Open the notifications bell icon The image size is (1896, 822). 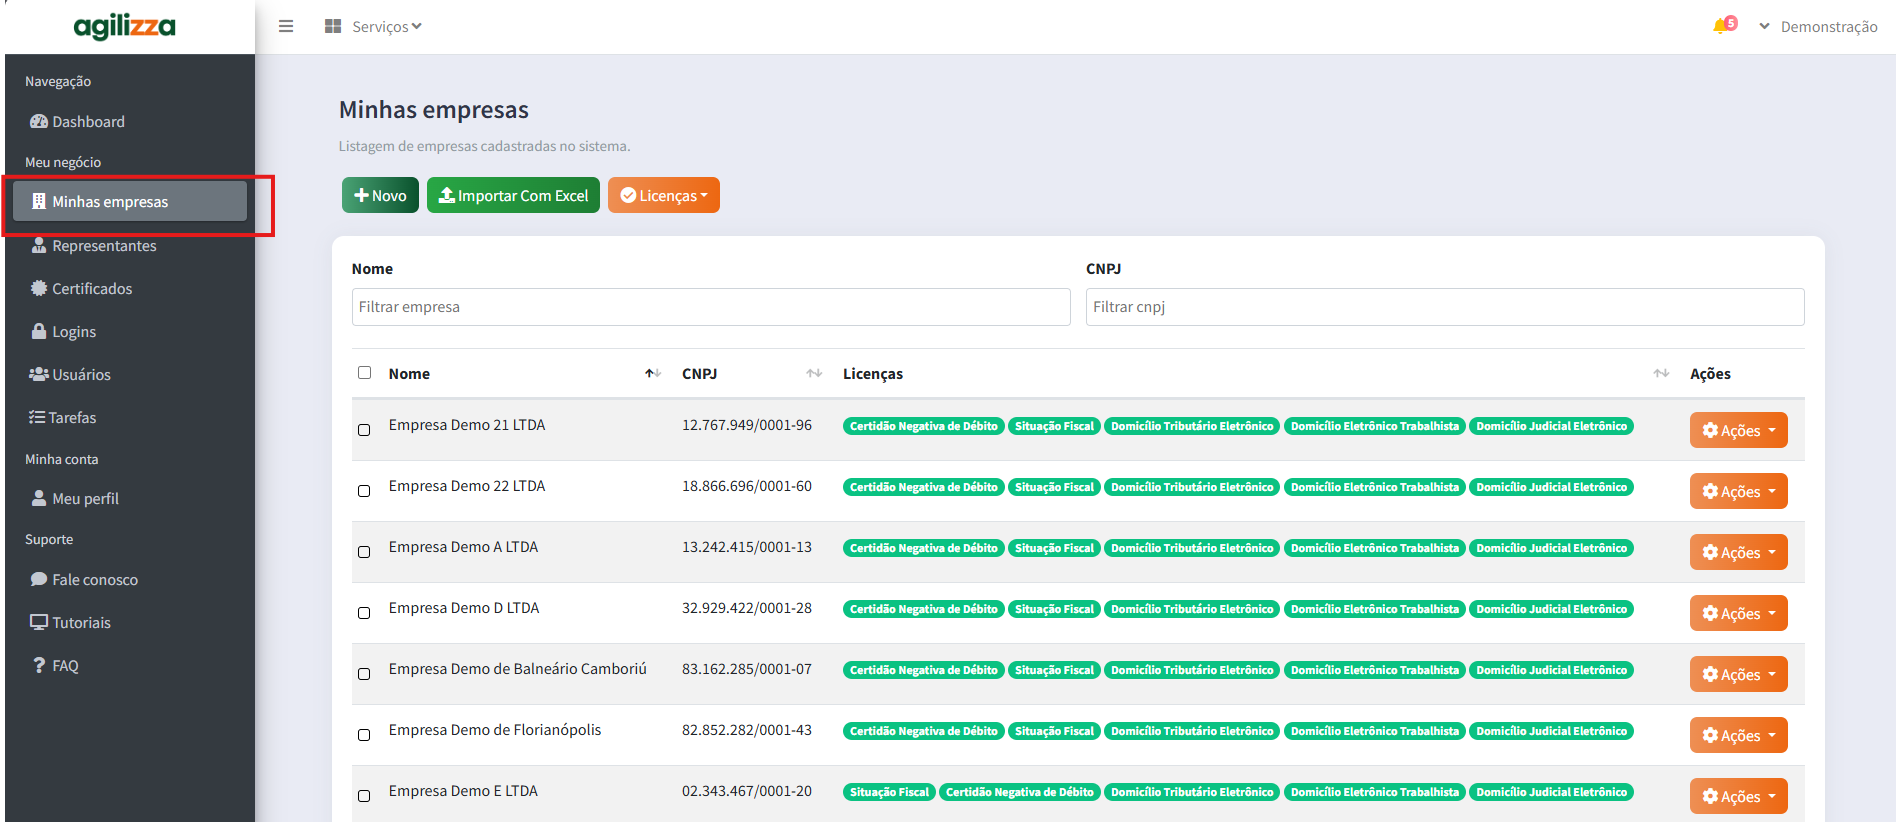1721,26
